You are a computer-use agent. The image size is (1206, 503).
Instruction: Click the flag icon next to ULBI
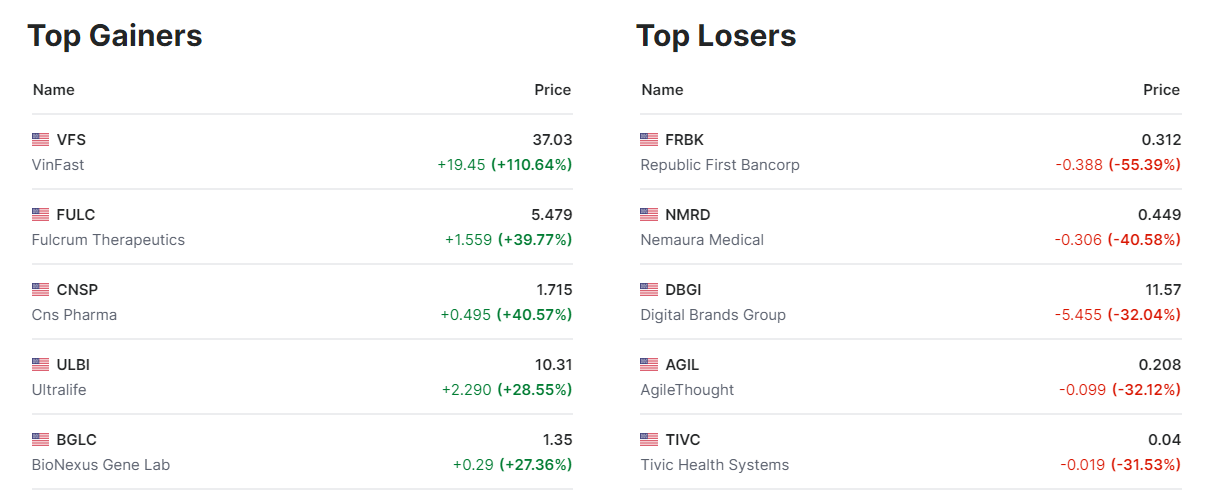(40, 365)
